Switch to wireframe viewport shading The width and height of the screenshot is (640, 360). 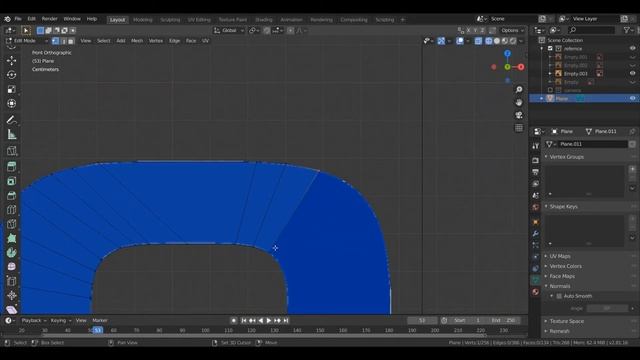pos(489,41)
